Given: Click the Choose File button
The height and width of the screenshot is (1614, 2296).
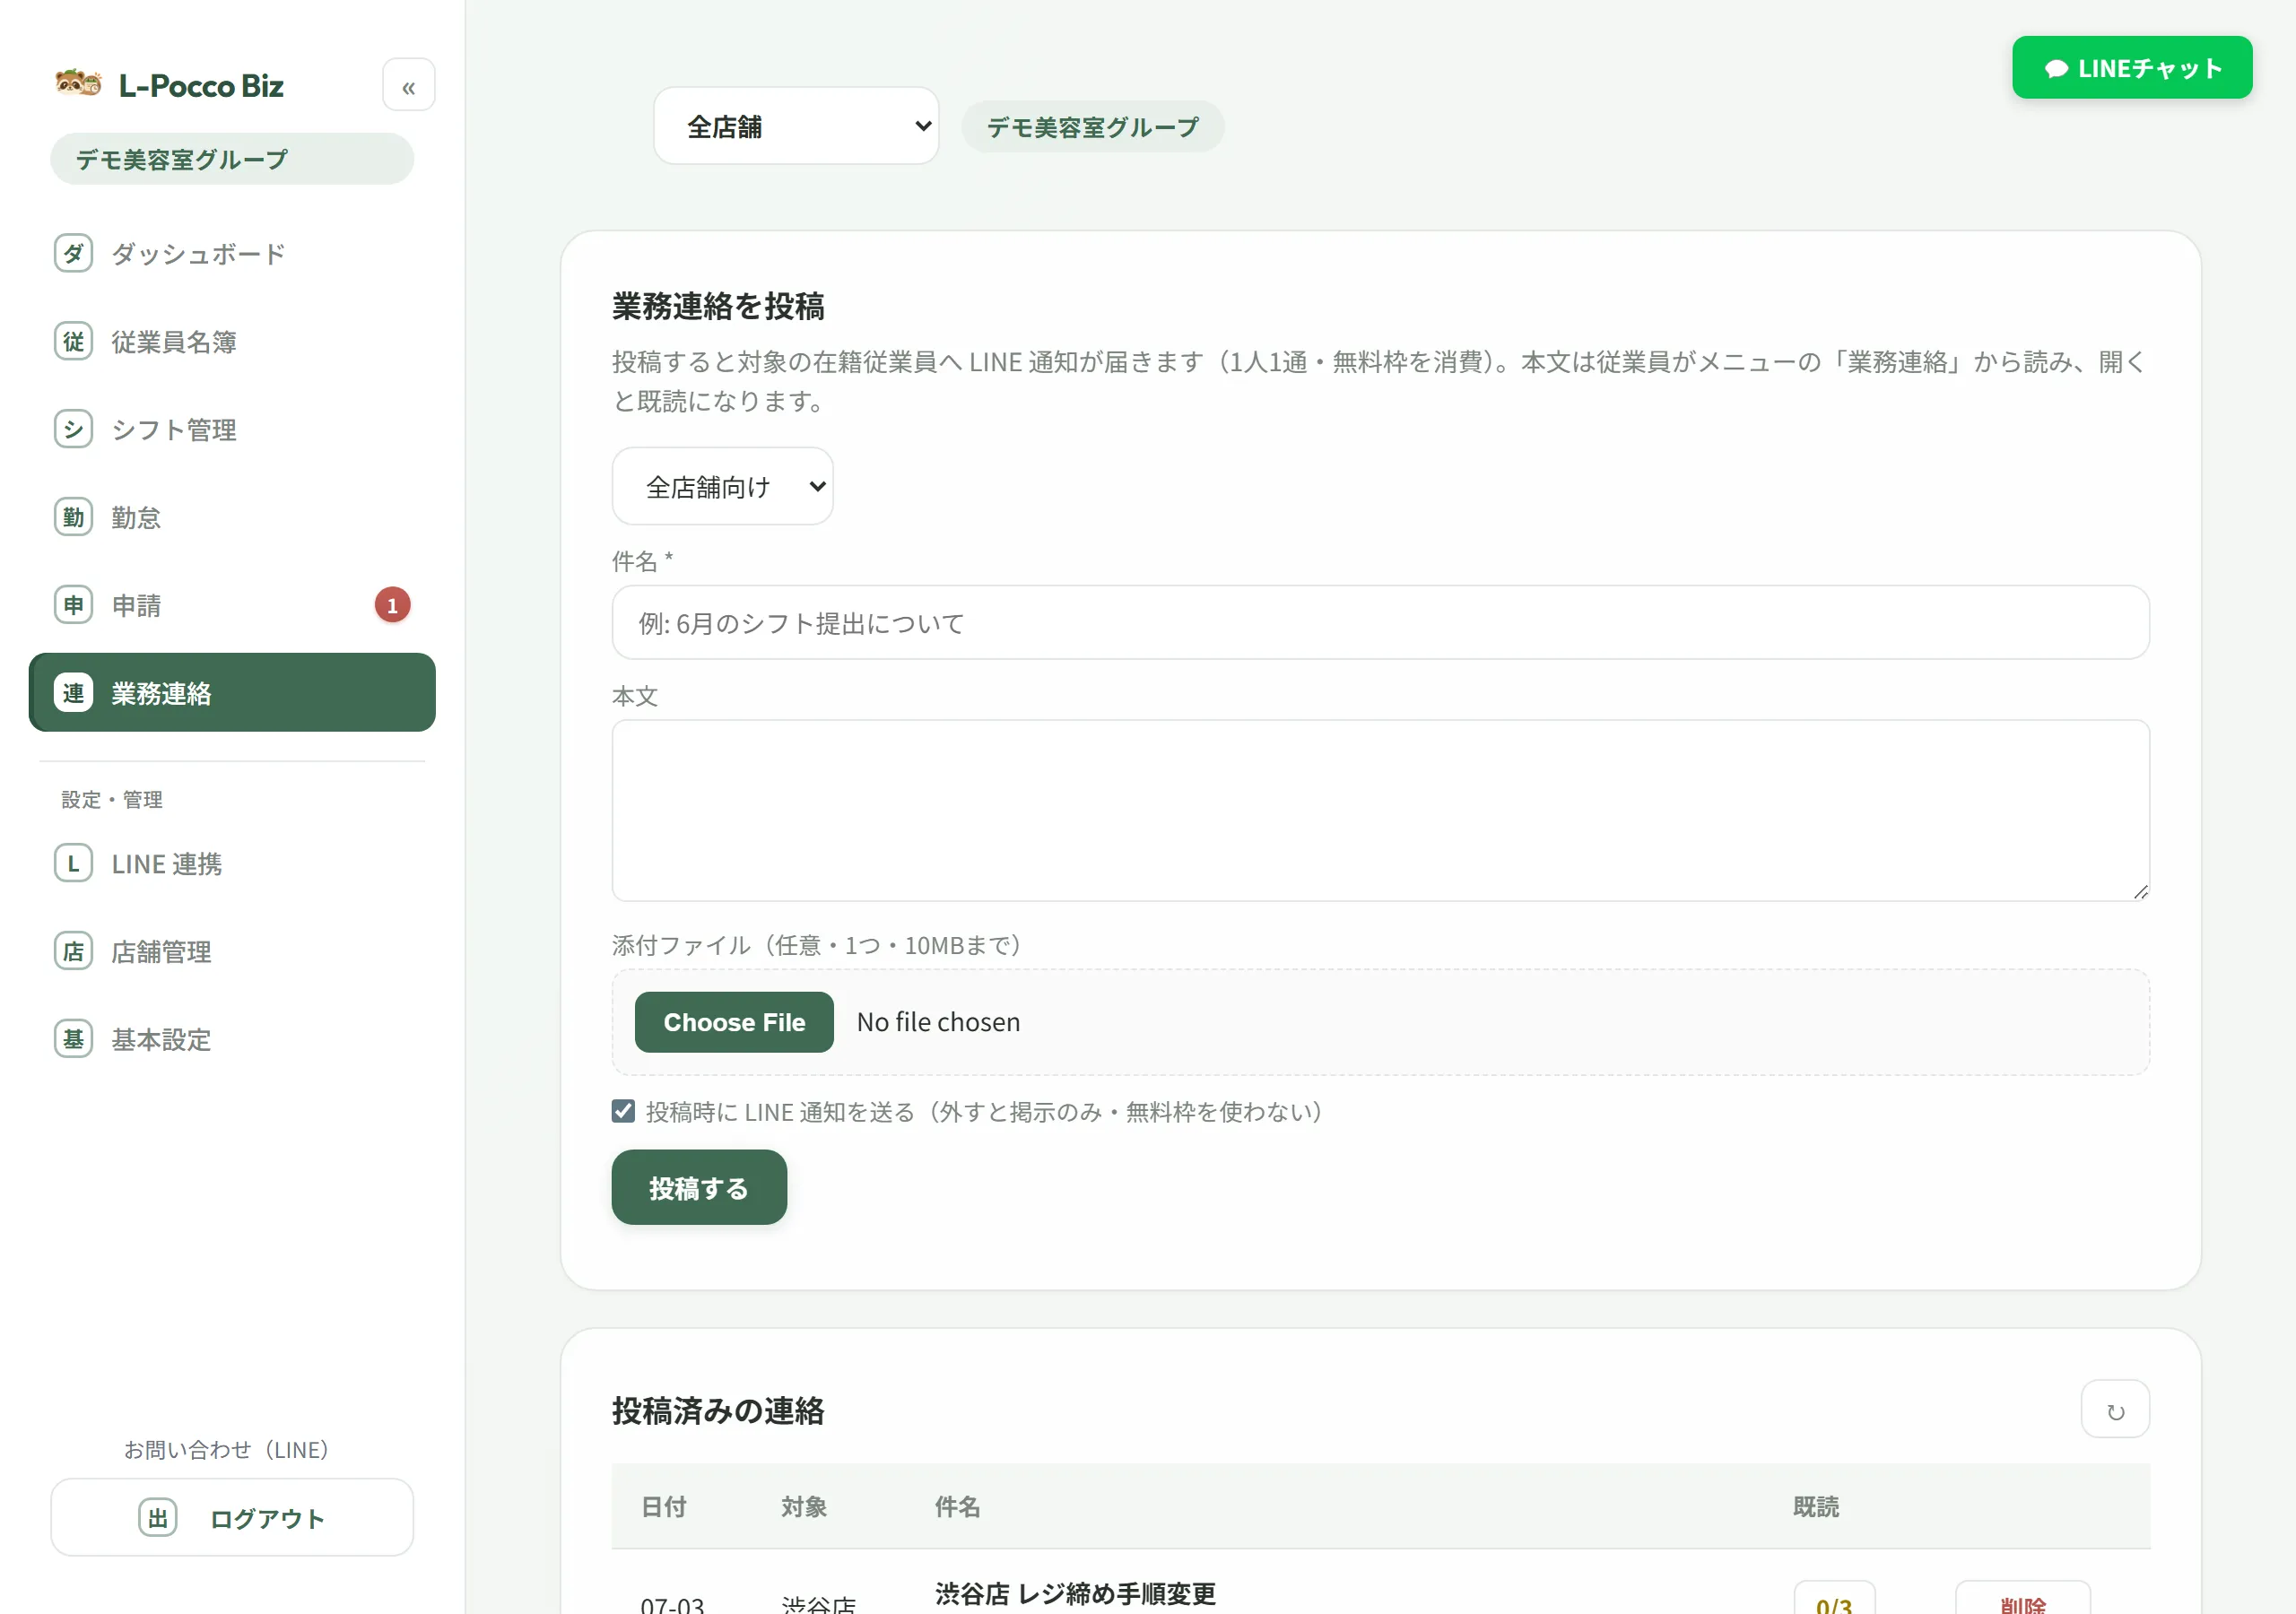Looking at the screenshot, I should [734, 1022].
